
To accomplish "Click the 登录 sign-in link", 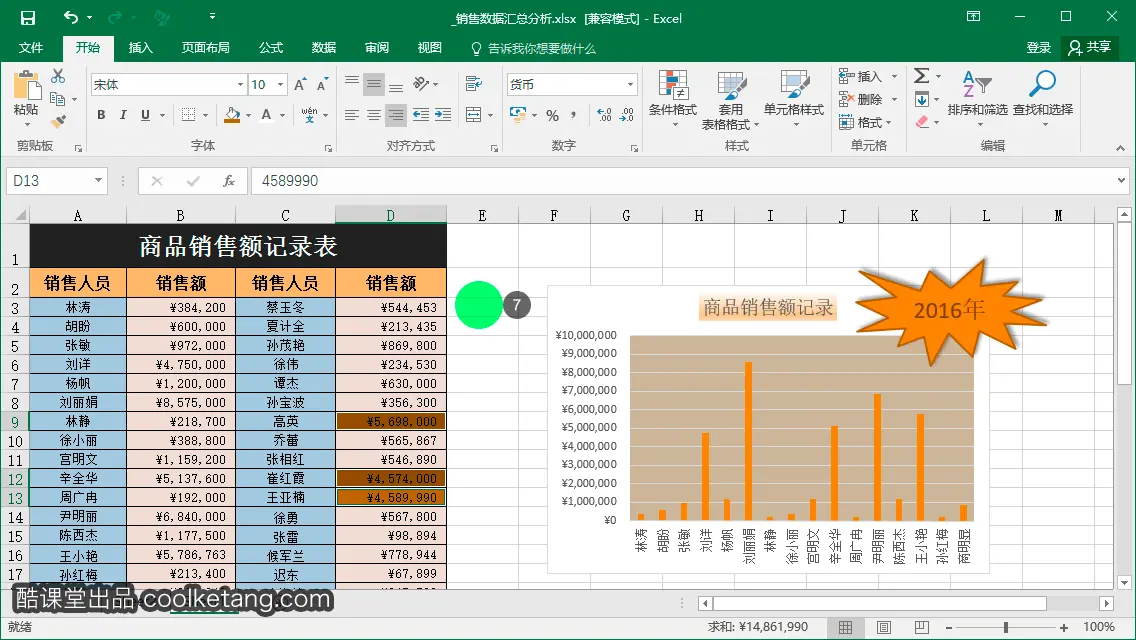I will click(x=1038, y=48).
